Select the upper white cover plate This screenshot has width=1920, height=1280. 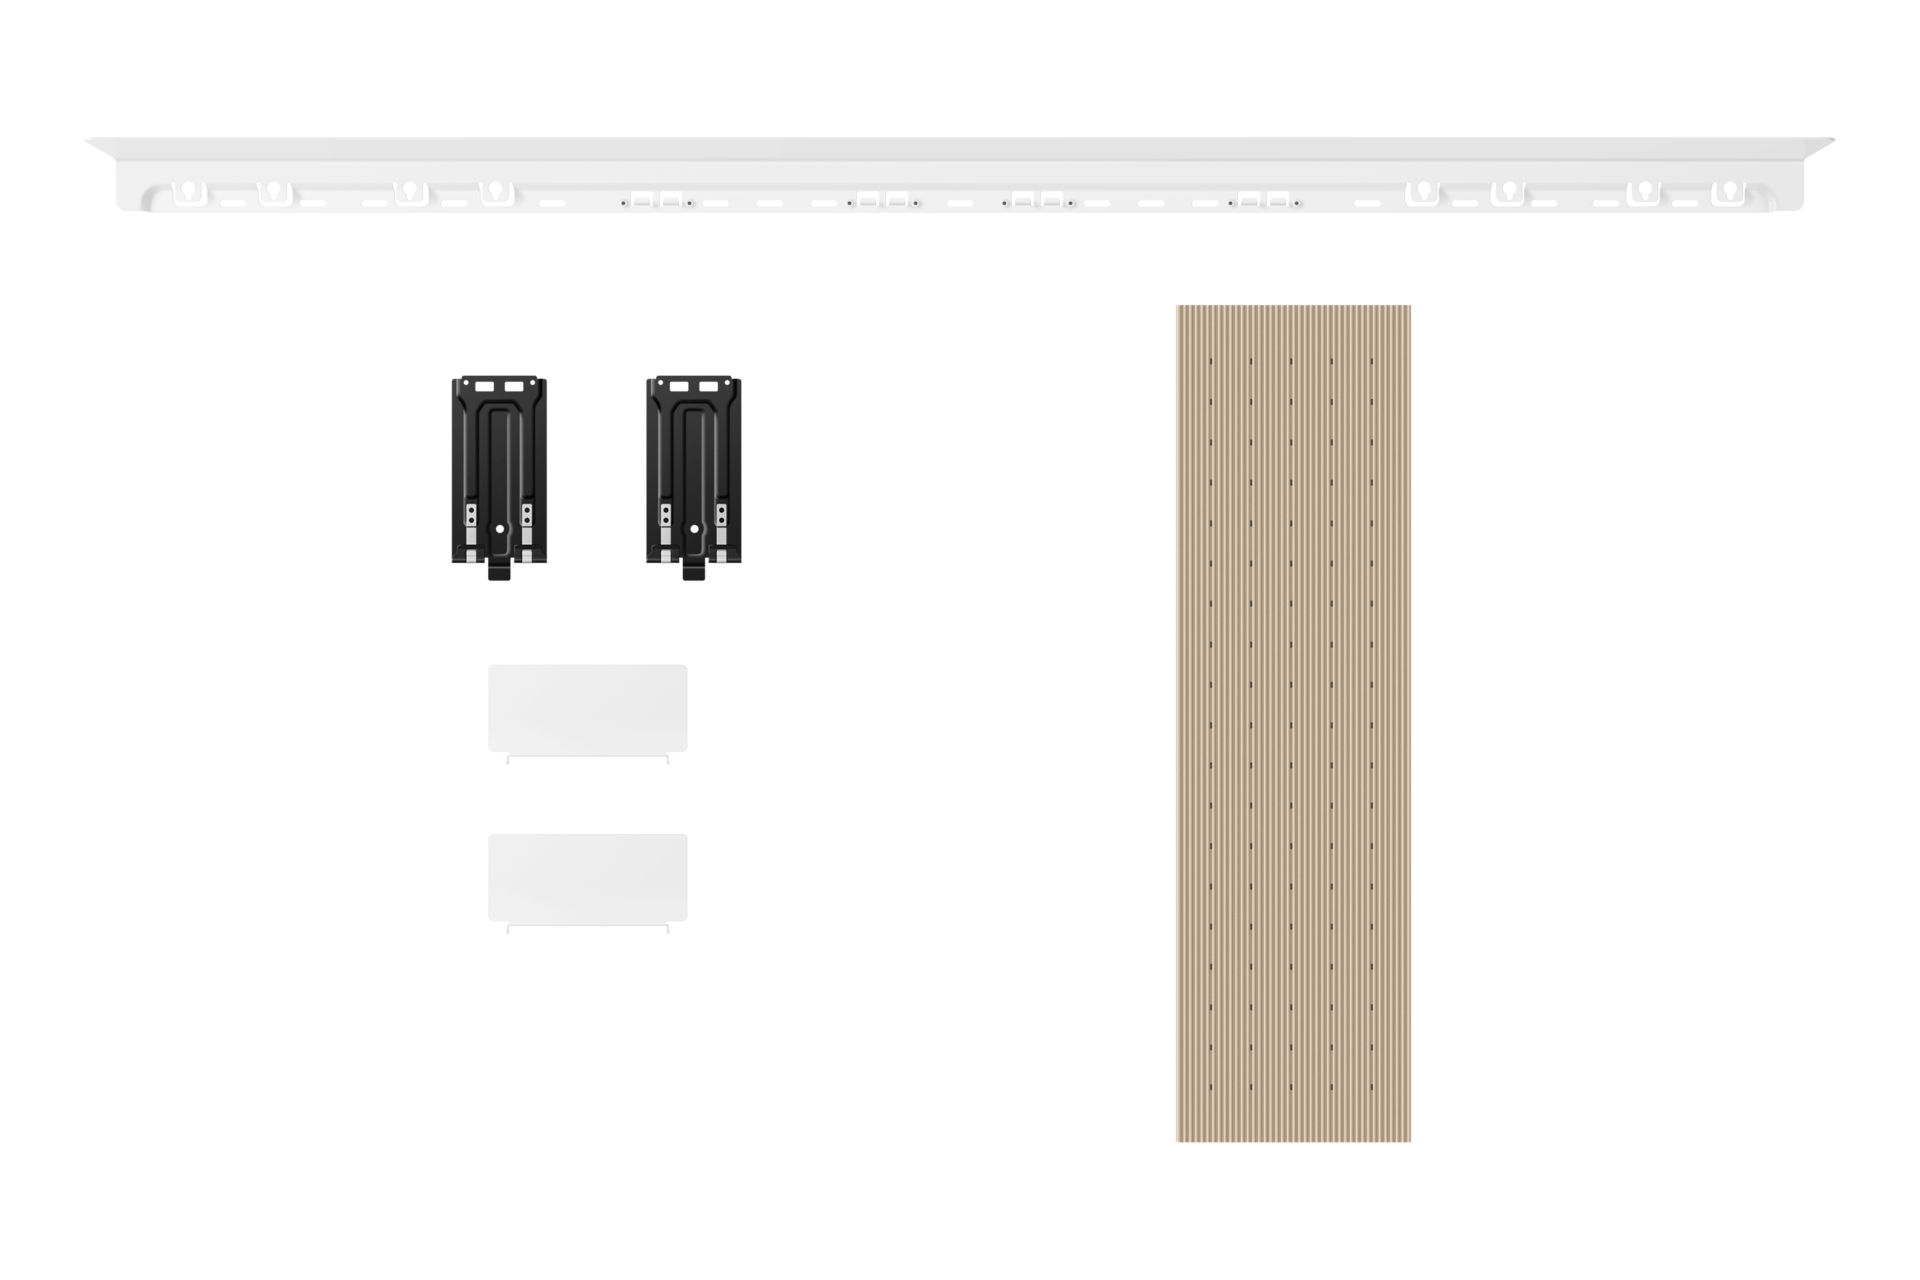[x=588, y=708]
